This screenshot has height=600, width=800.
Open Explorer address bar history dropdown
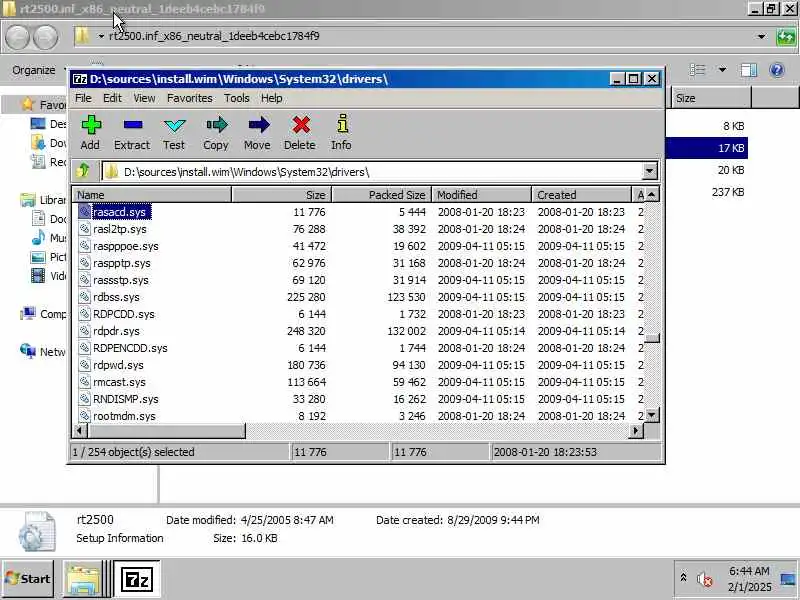[761, 37]
